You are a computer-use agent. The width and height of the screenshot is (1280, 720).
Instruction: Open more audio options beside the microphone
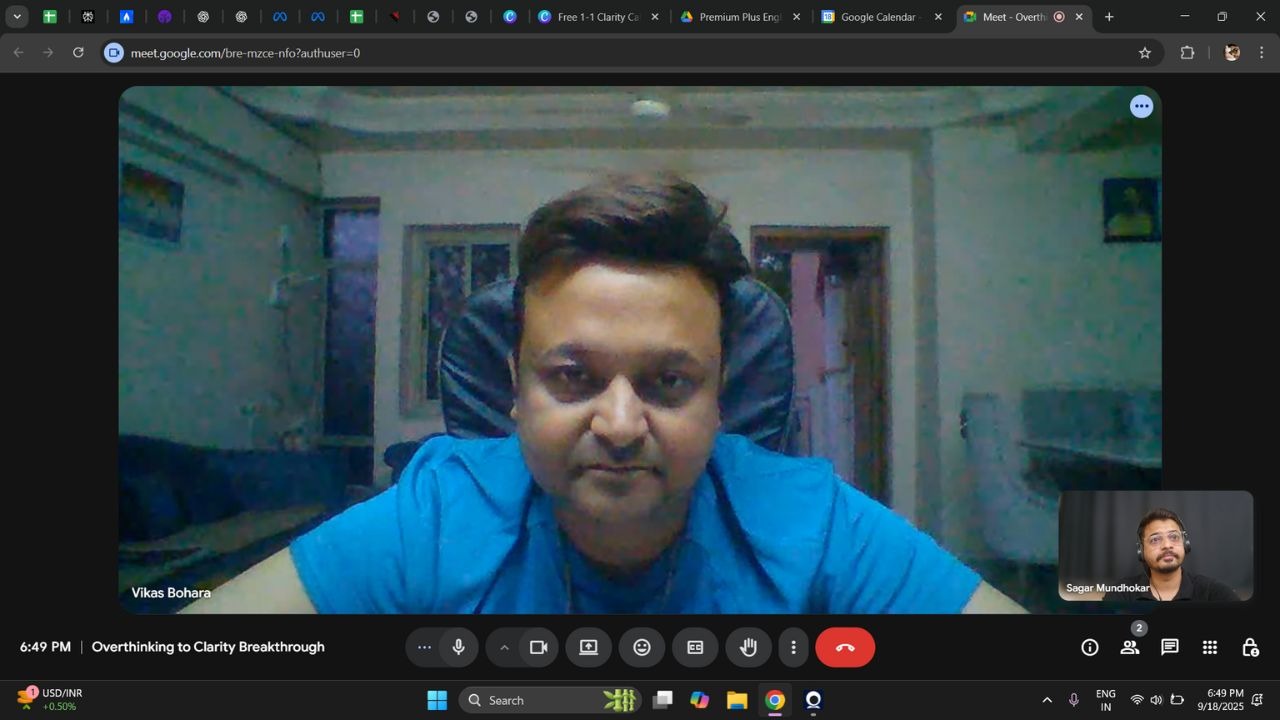click(x=424, y=647)
